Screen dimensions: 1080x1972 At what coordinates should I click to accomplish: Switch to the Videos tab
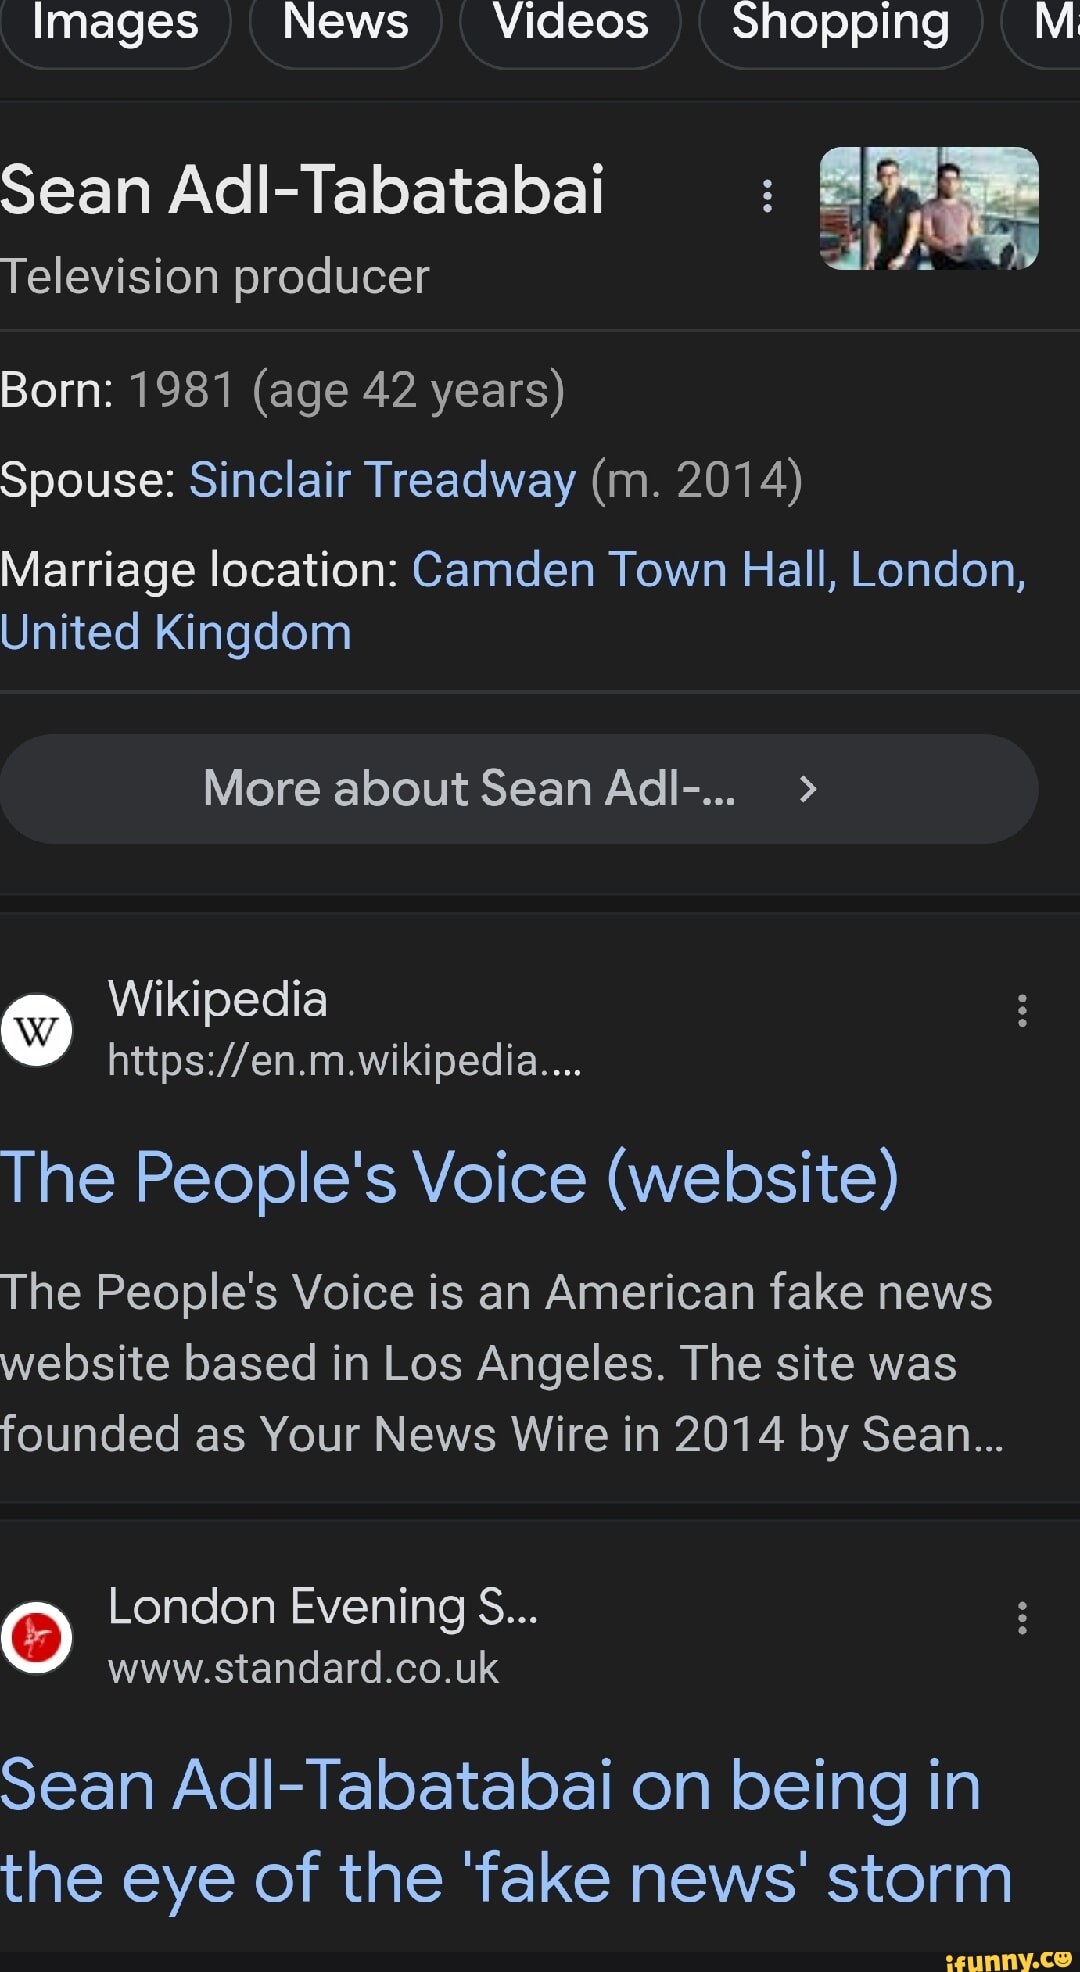[x=570, y=24]
